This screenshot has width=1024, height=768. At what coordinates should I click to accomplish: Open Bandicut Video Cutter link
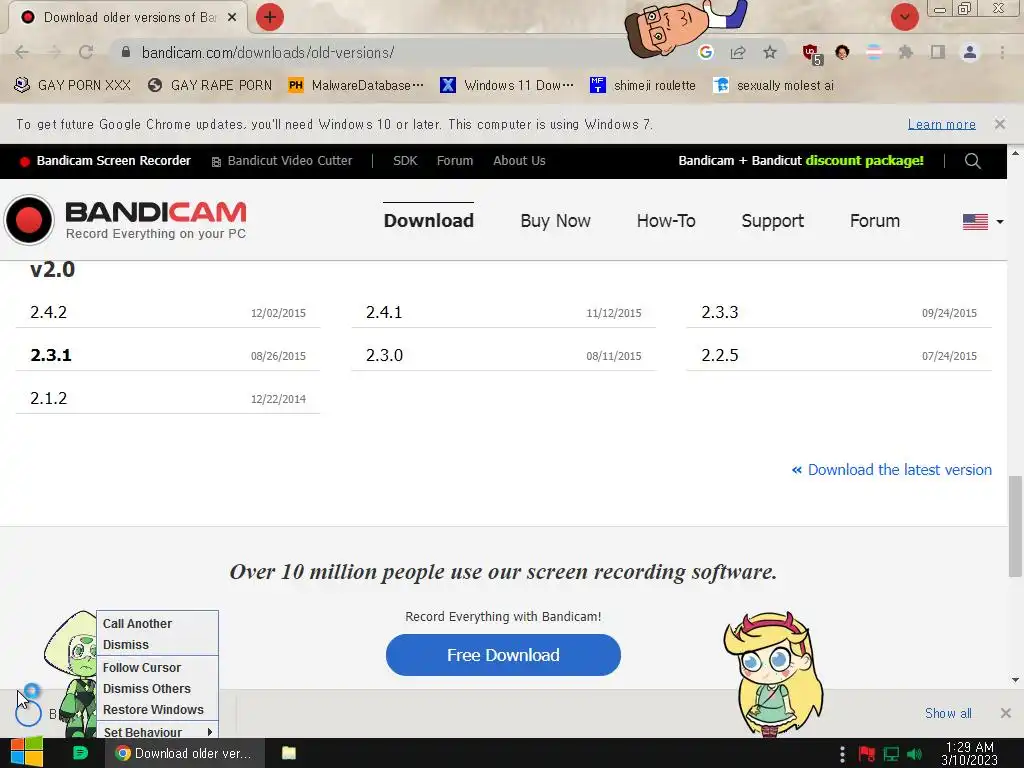coord(281,161)
